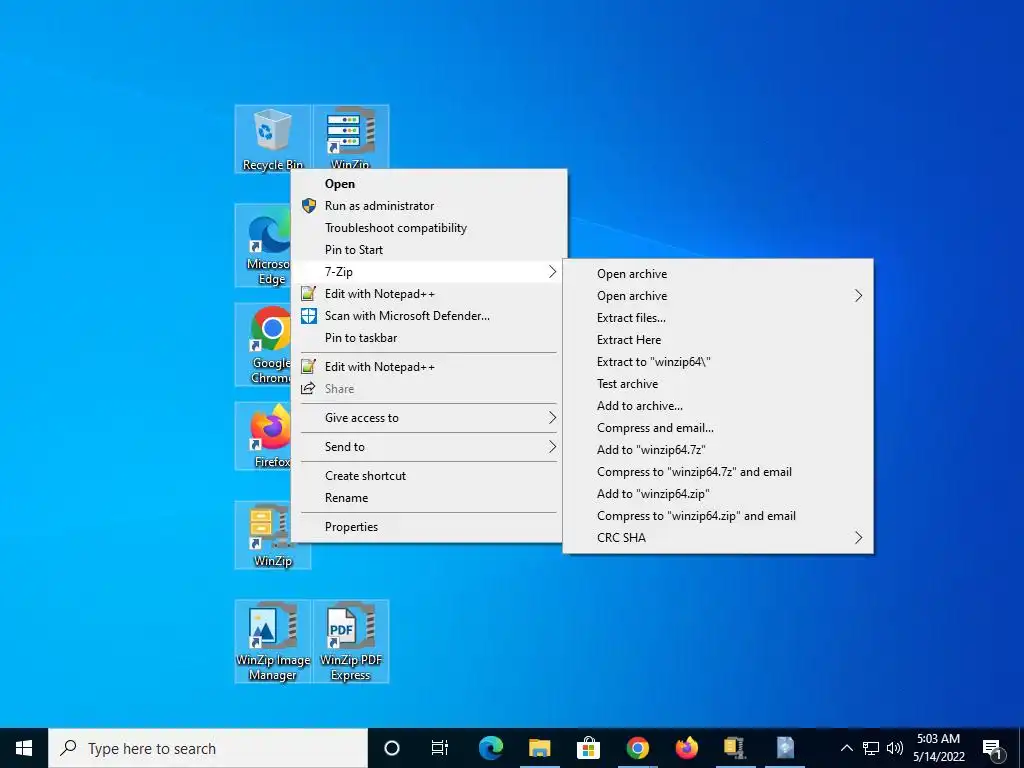The image size is (1024, 768).
Task: Select the WinZip PDF Express desktop icon
Action: coord(351,641)
